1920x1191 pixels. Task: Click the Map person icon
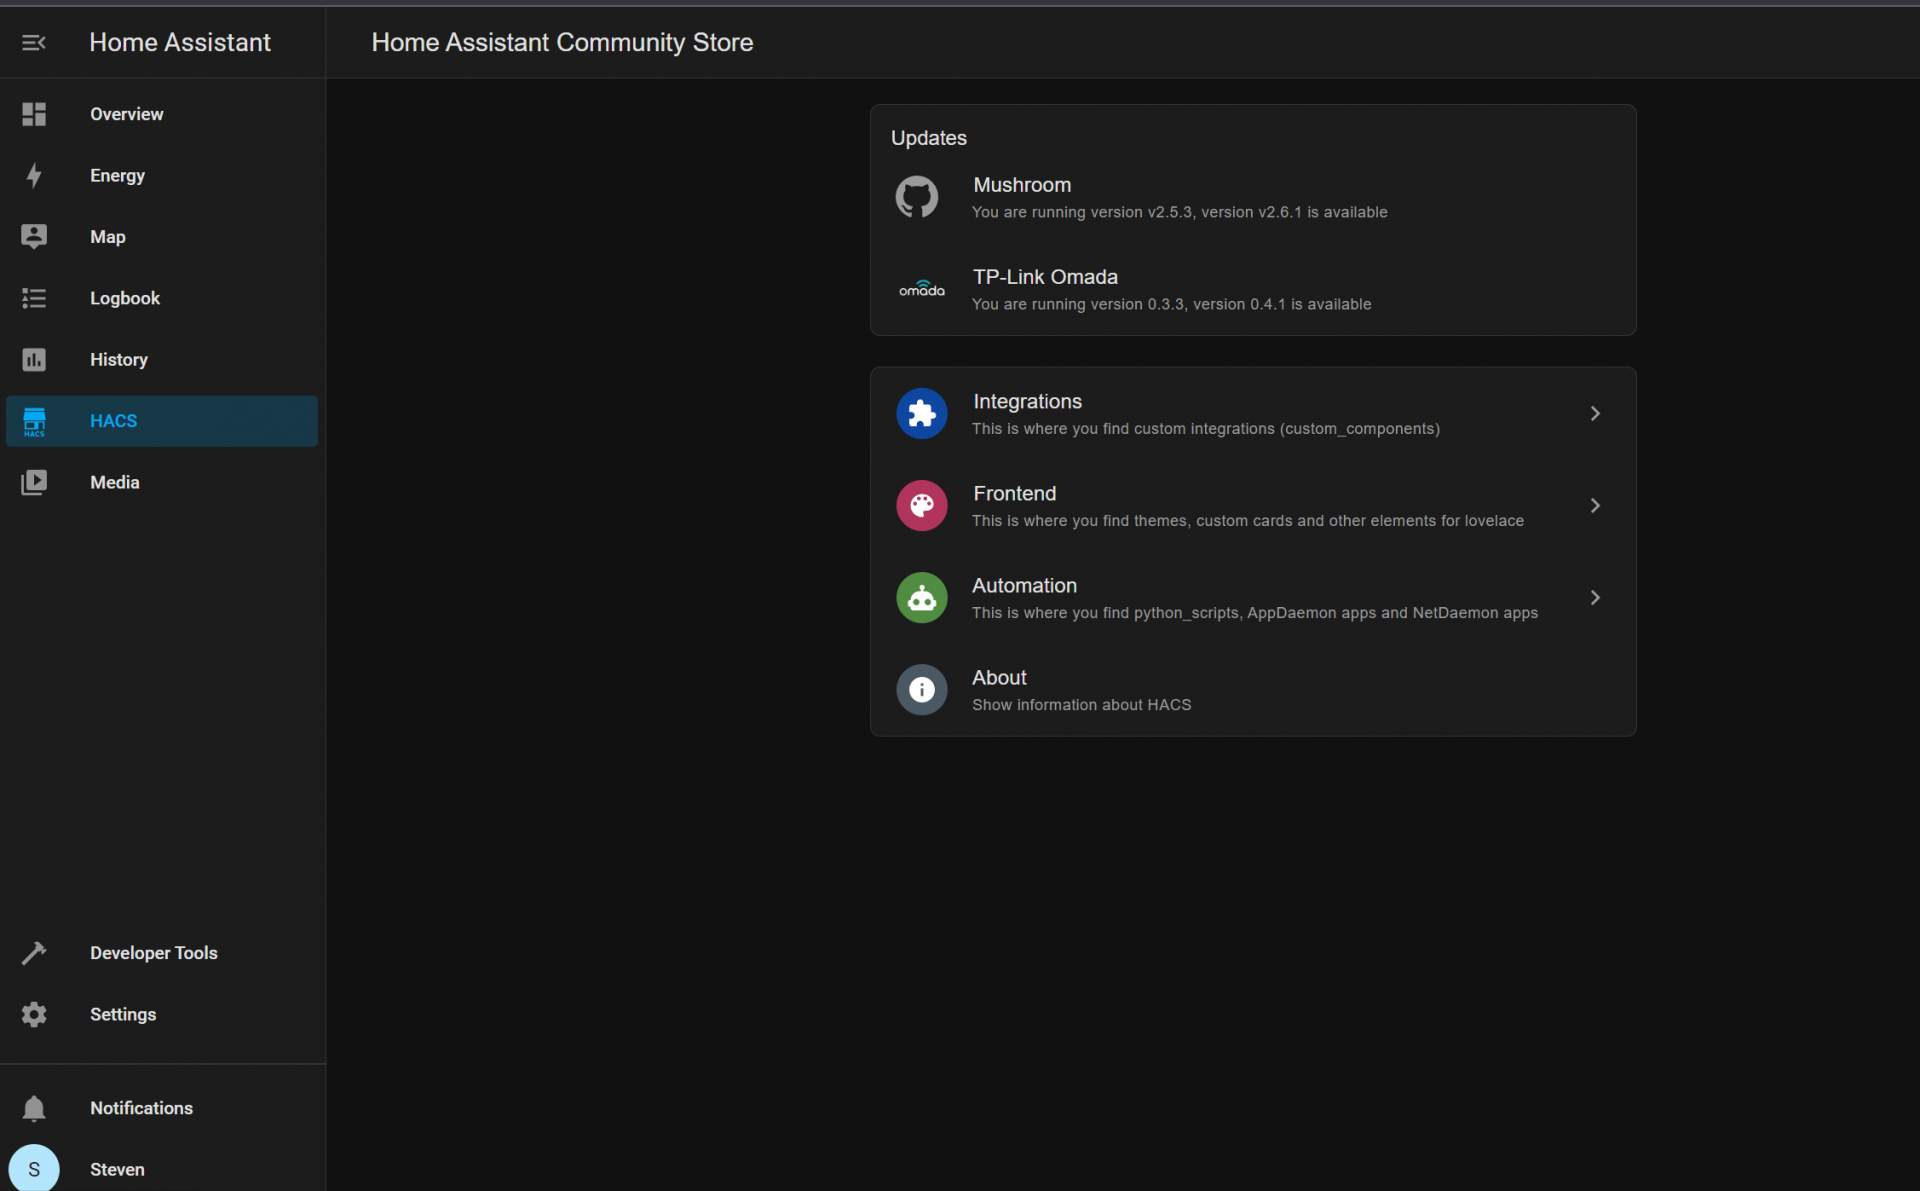(34, 237)
